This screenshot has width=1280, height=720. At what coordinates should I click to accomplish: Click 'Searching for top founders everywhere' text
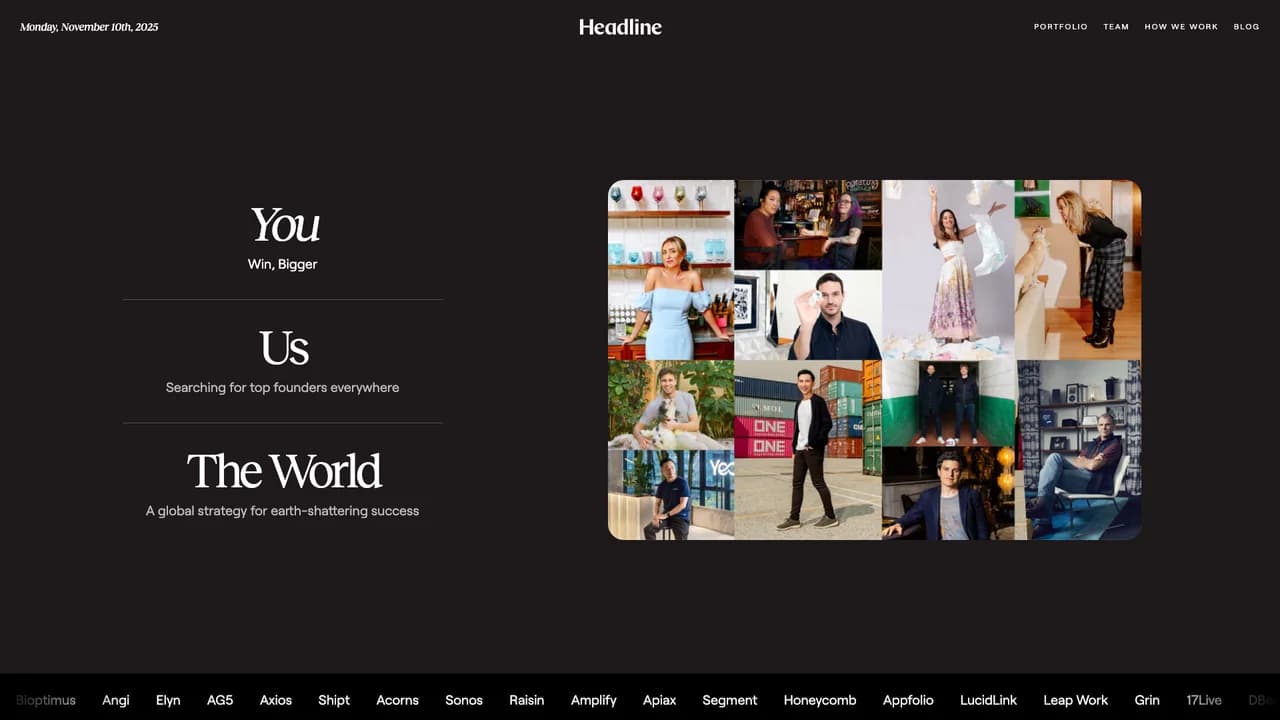(282, 387)
